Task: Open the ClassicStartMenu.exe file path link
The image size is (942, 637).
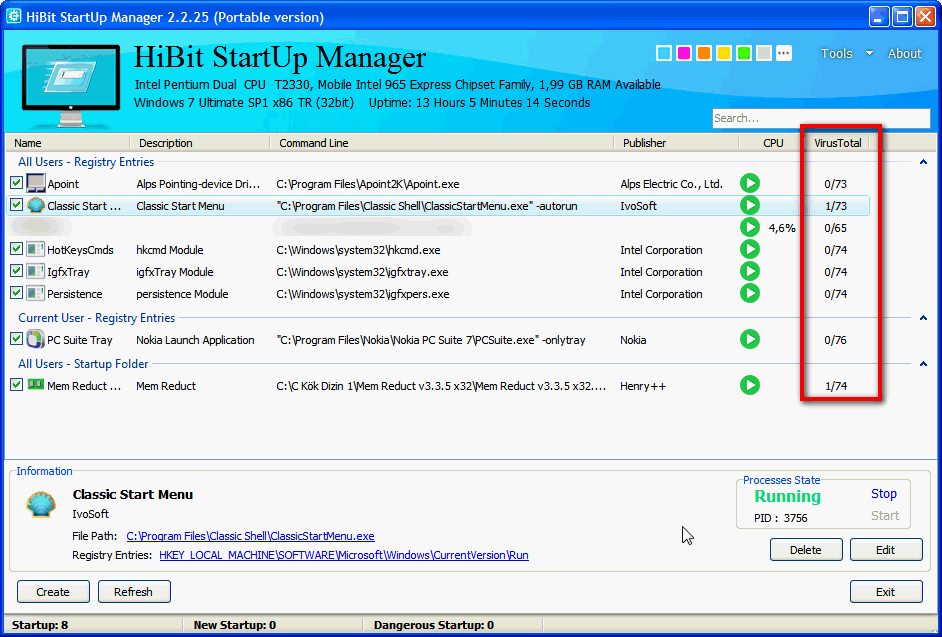Action: coord(251,536)
